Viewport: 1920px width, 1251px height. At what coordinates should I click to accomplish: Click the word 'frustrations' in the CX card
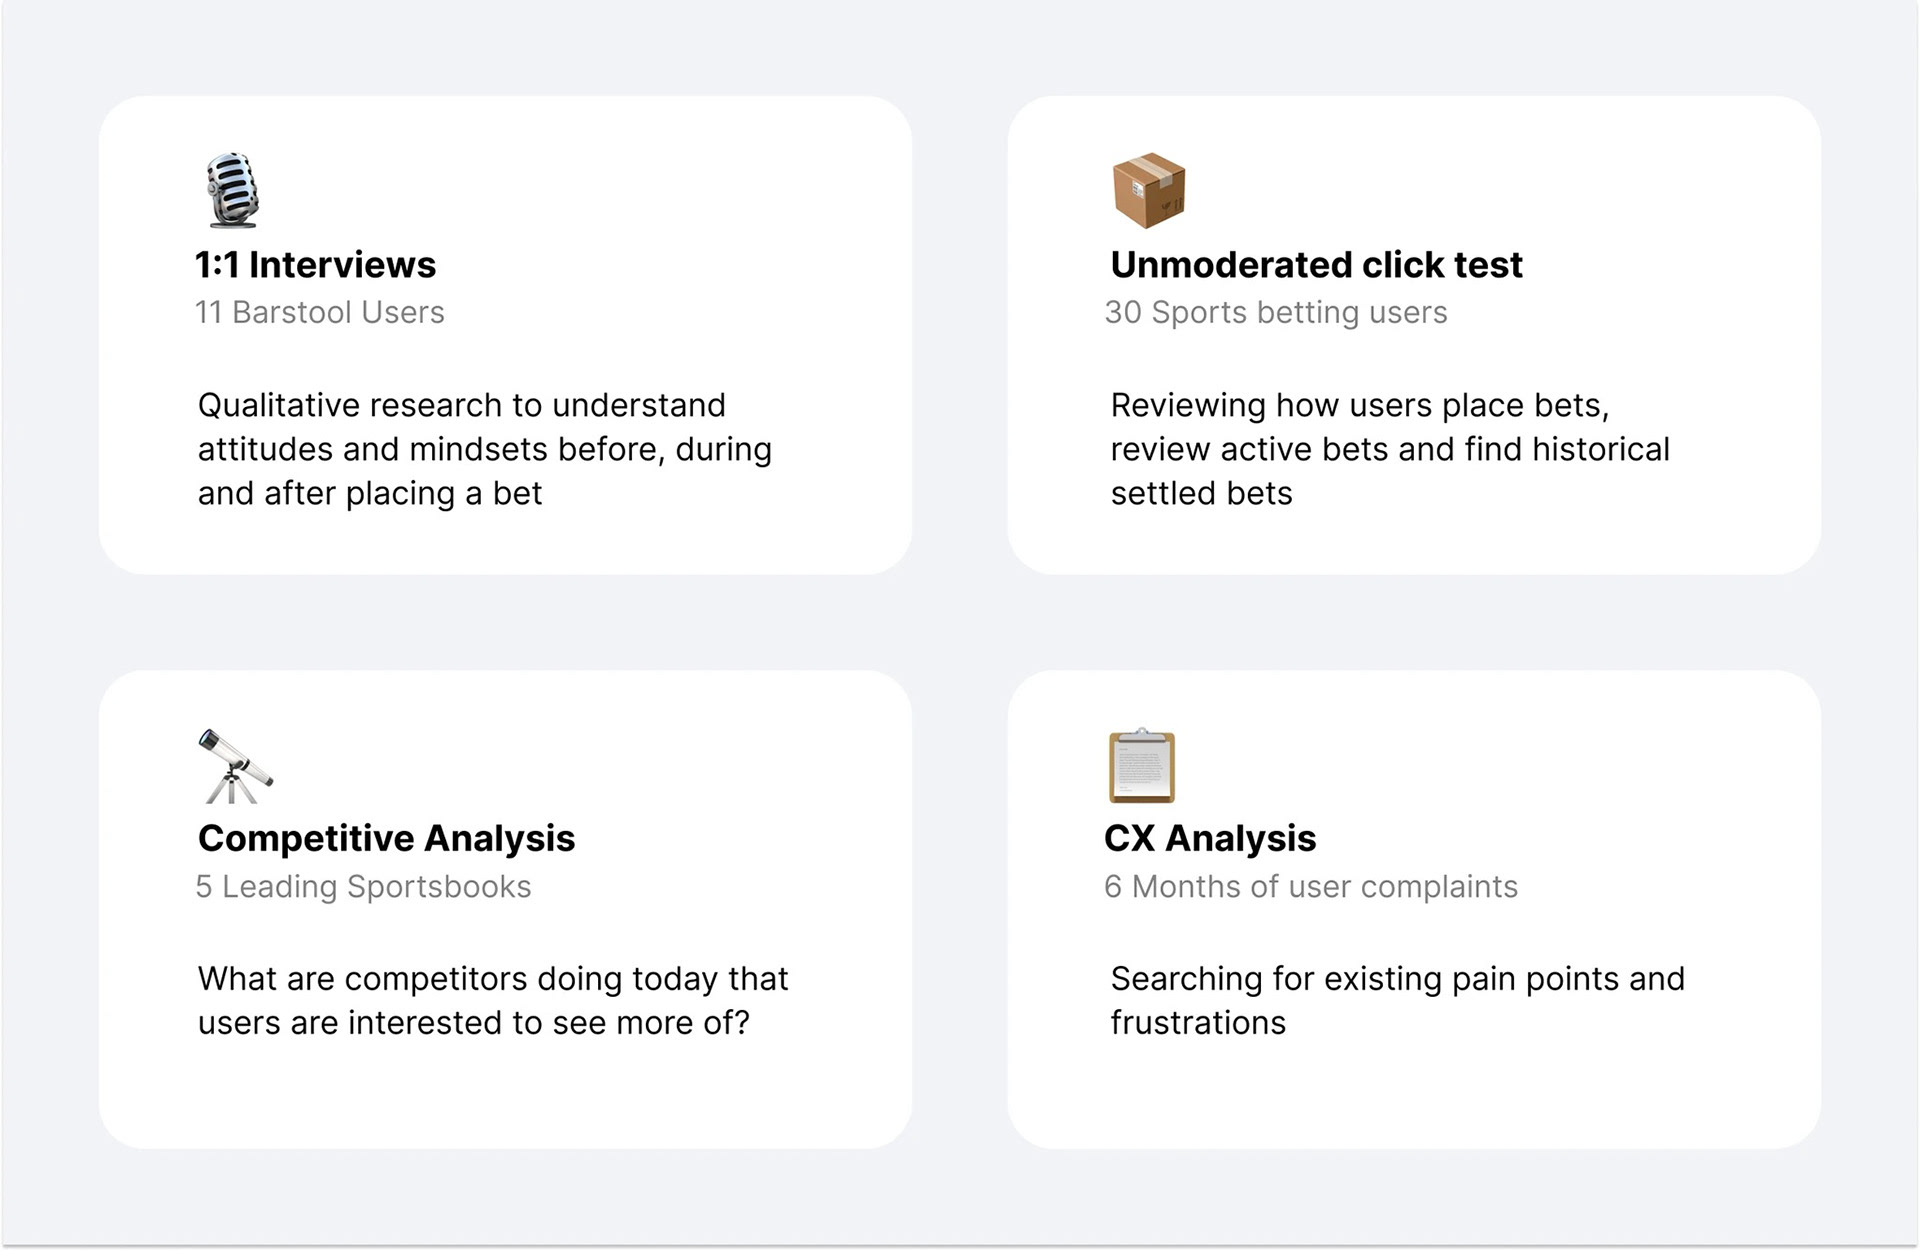[x=1198, y=1023]
